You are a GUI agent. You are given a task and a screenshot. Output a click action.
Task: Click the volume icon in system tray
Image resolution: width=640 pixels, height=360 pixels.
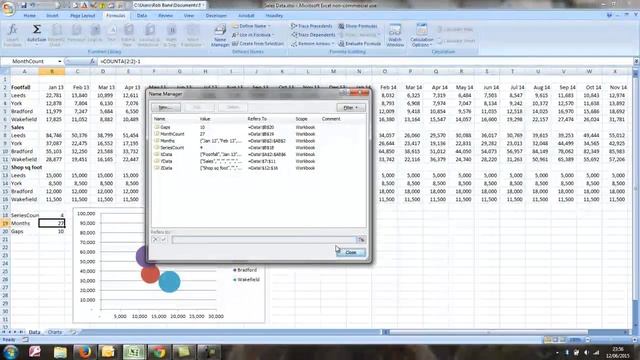pyautogui.click(x=586, y=353)
